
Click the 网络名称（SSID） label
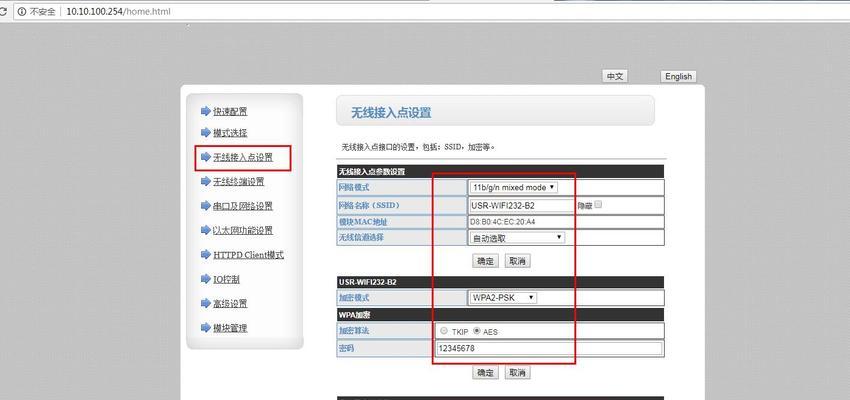[x=369, y=205]
